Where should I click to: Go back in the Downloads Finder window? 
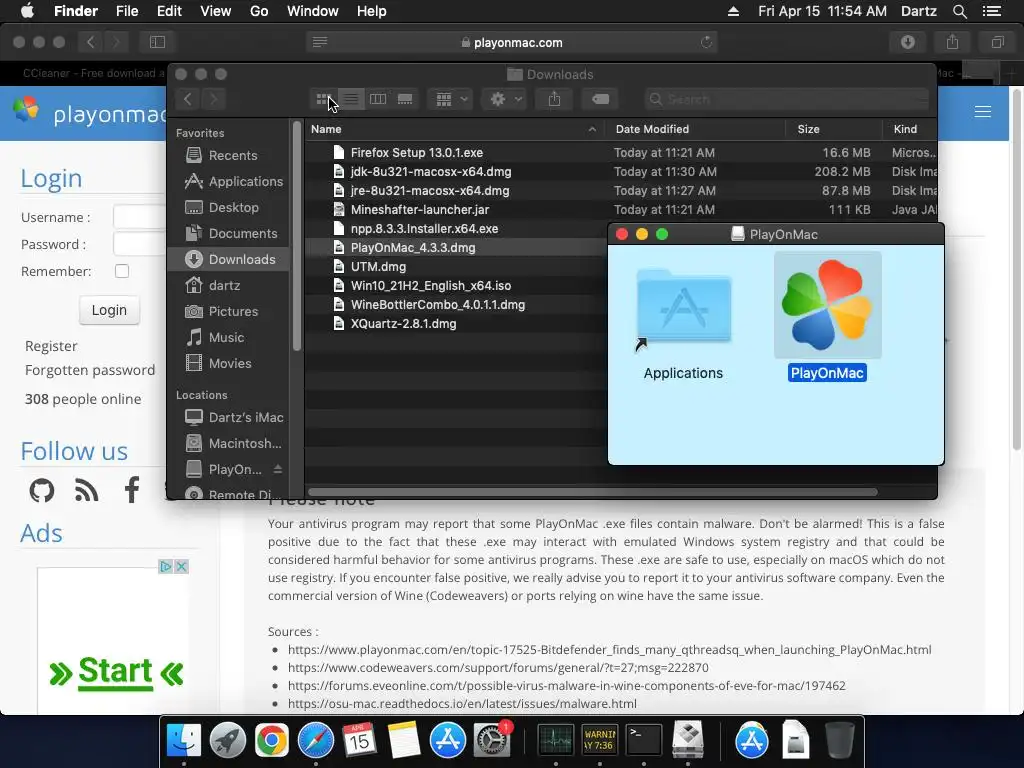click(x=188, y=99)
